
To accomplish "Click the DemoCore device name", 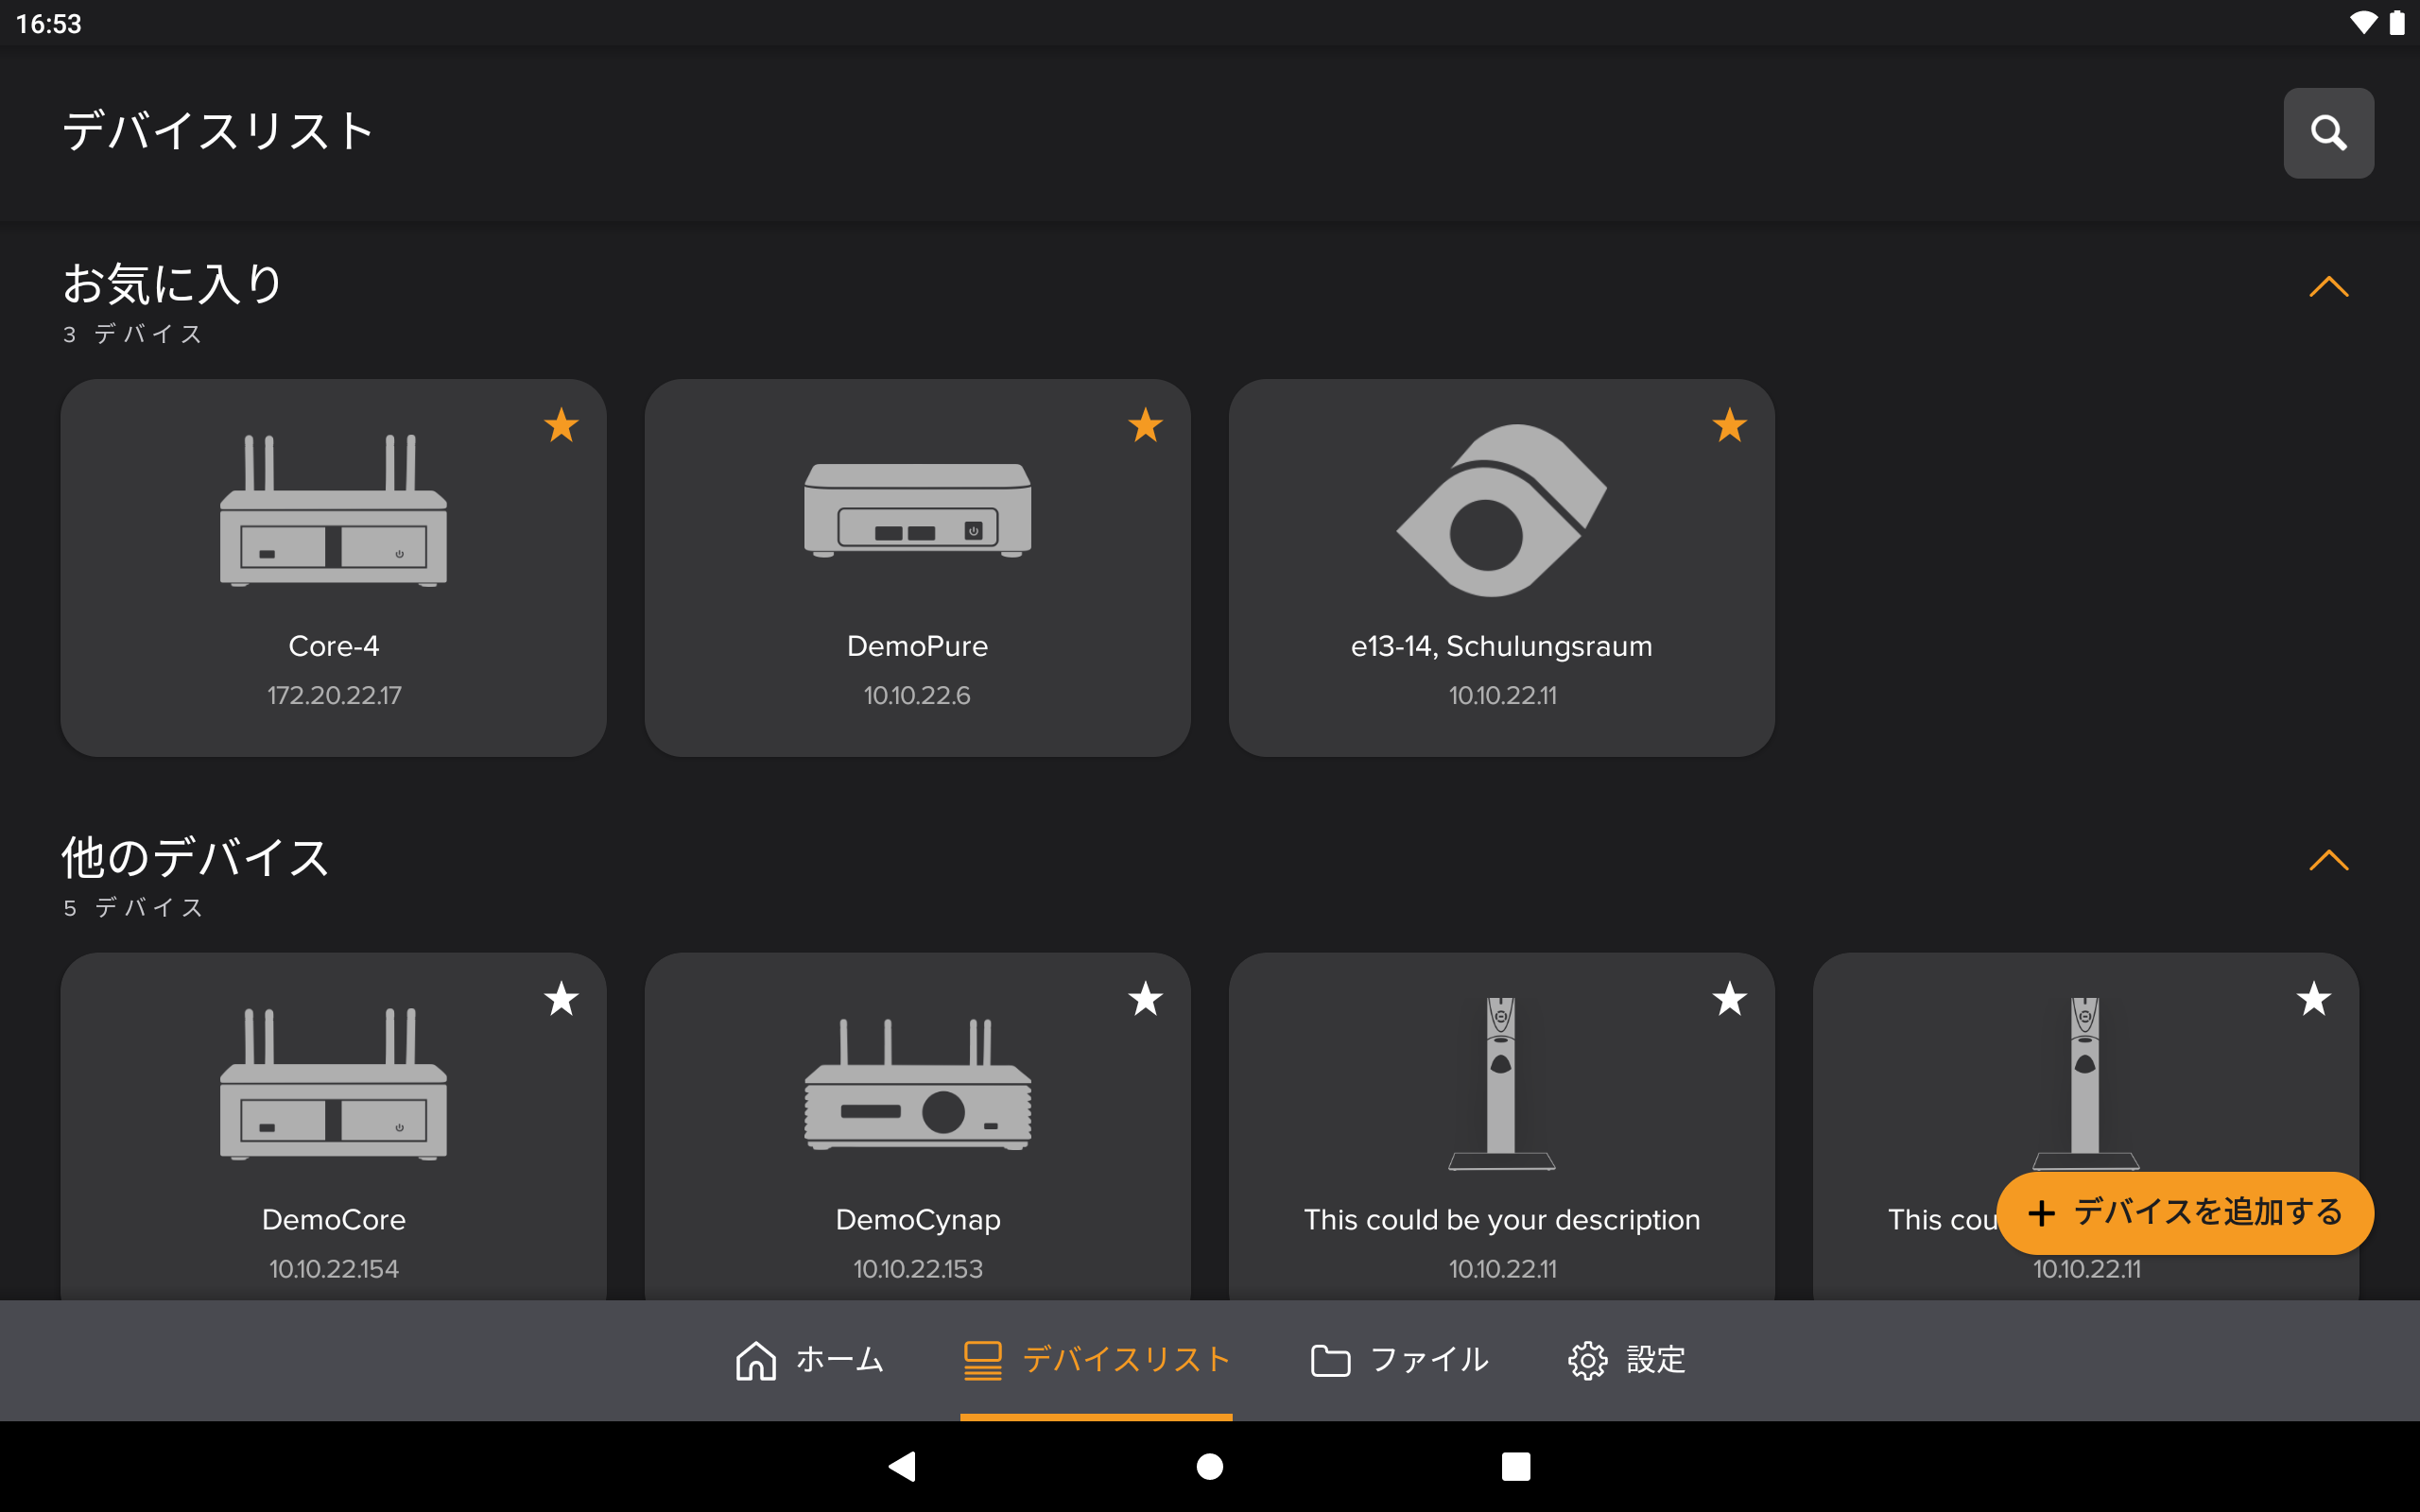I will click(333, 1220).
